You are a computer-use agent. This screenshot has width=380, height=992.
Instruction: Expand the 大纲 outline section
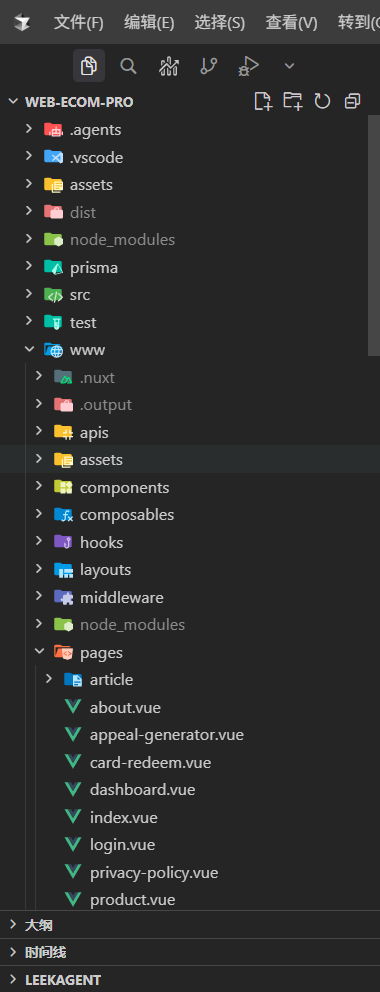[190, 925]
